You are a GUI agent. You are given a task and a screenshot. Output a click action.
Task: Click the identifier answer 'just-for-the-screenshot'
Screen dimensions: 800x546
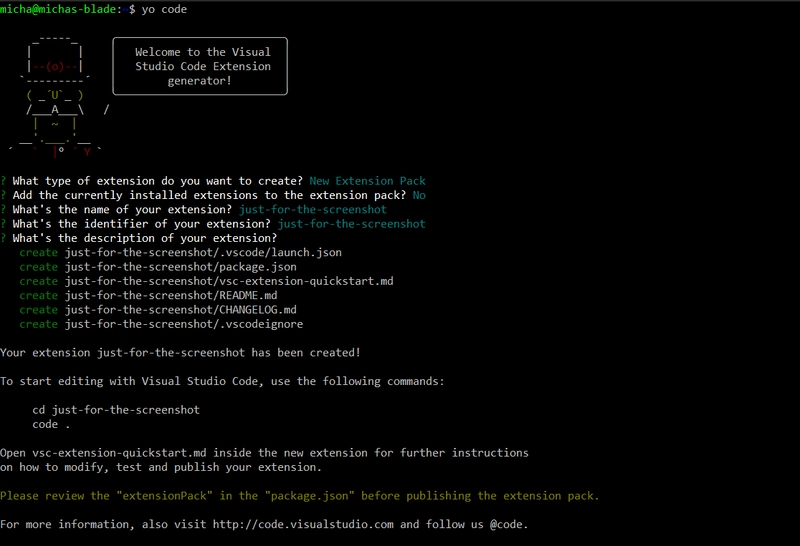(x=352, y=224)
